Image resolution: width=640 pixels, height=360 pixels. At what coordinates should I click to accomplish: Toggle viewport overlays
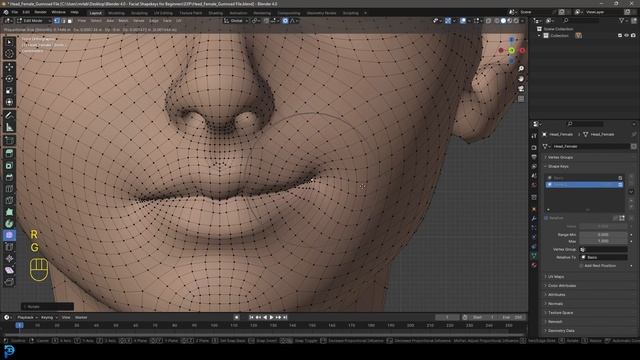click(463, 20)
